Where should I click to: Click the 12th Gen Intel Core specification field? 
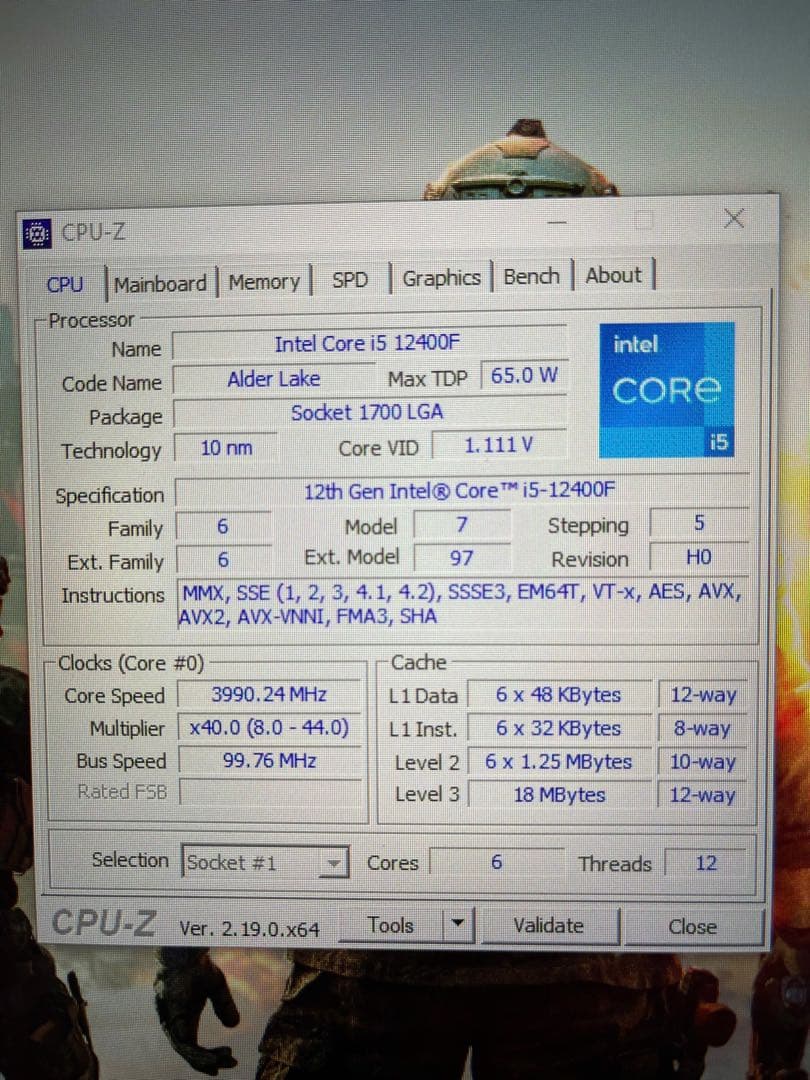(461, 490)
